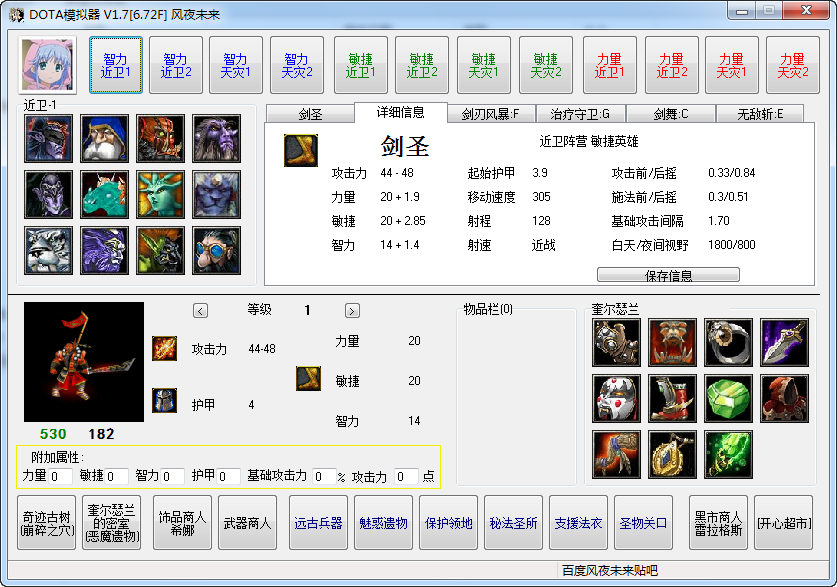Viewport: 837px width, 587px height.
Task: Select the 智力天灾2 hero category
Action: pos(298,64)
